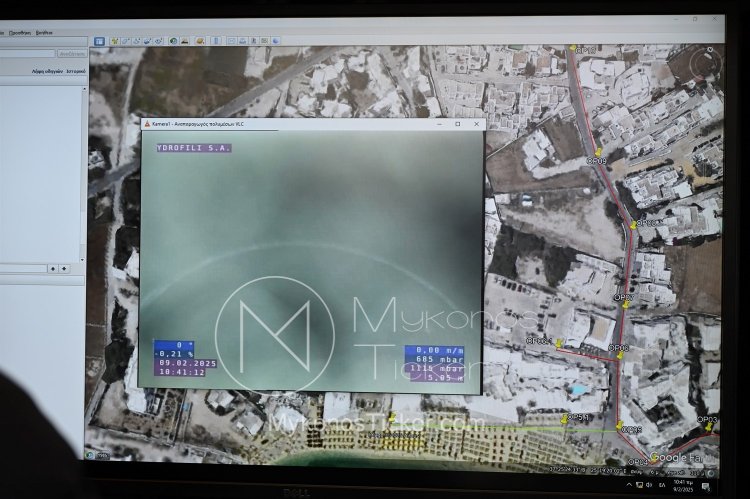This screenshot has height=499, width=750.
Task: Toggle the Google Earth sidebar icon
Action: coord(99,41)
